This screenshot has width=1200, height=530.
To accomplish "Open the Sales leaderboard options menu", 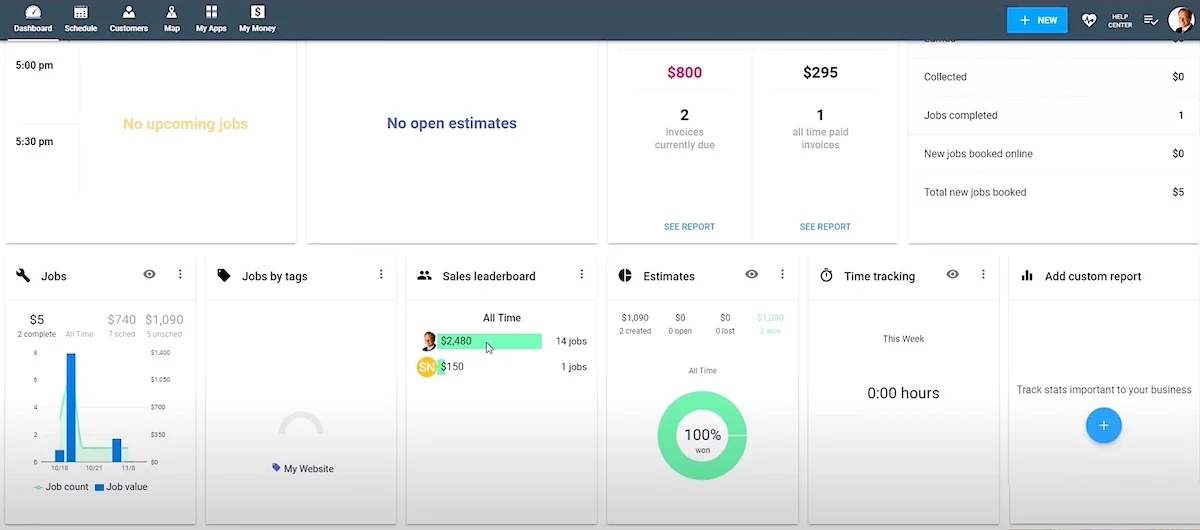I will click(x=582, y=274).
